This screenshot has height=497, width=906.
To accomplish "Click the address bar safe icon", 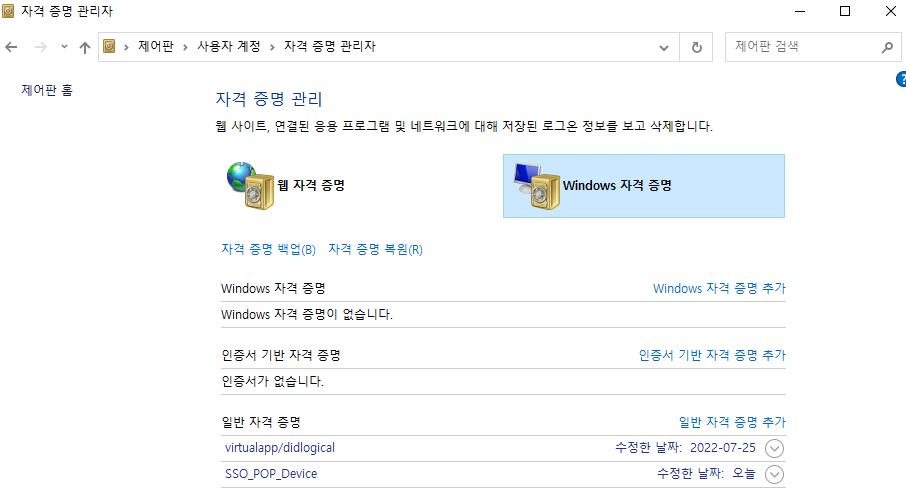I will 109,46.
